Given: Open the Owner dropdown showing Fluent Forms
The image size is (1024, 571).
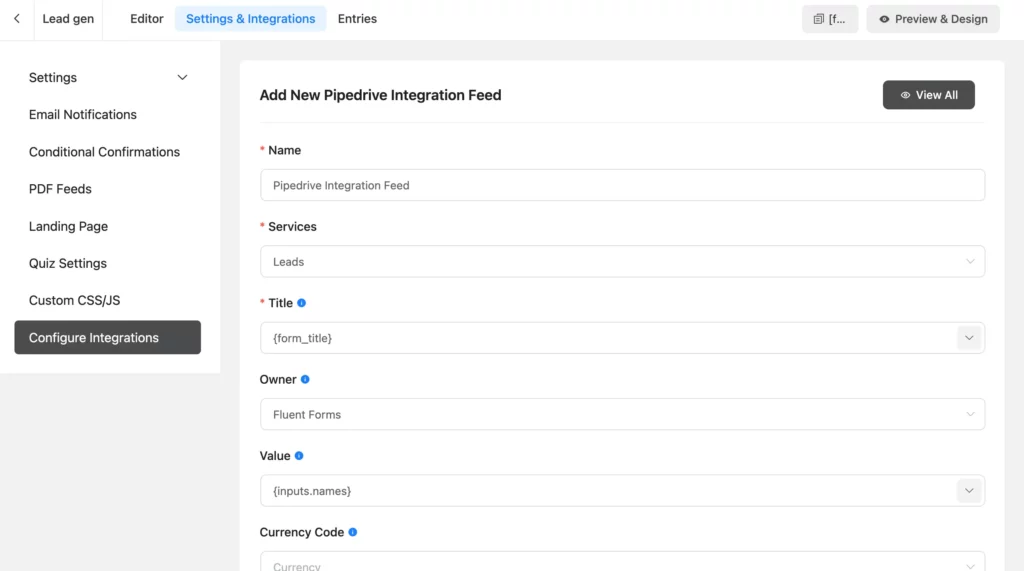Looking at the screenshot, I should pyautogui.click(x=622, y=414).
